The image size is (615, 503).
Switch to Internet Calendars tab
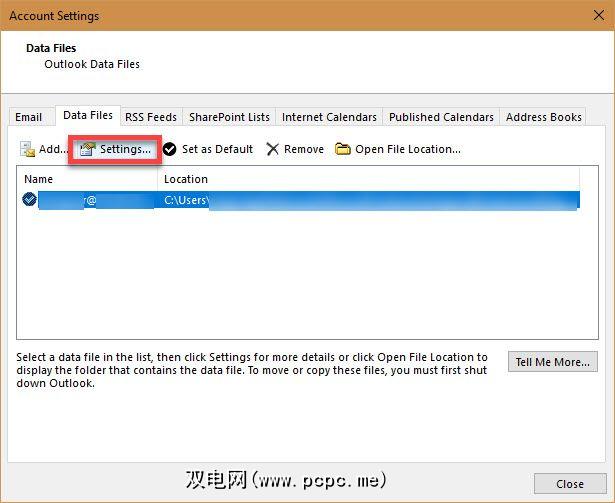point(329,117)
